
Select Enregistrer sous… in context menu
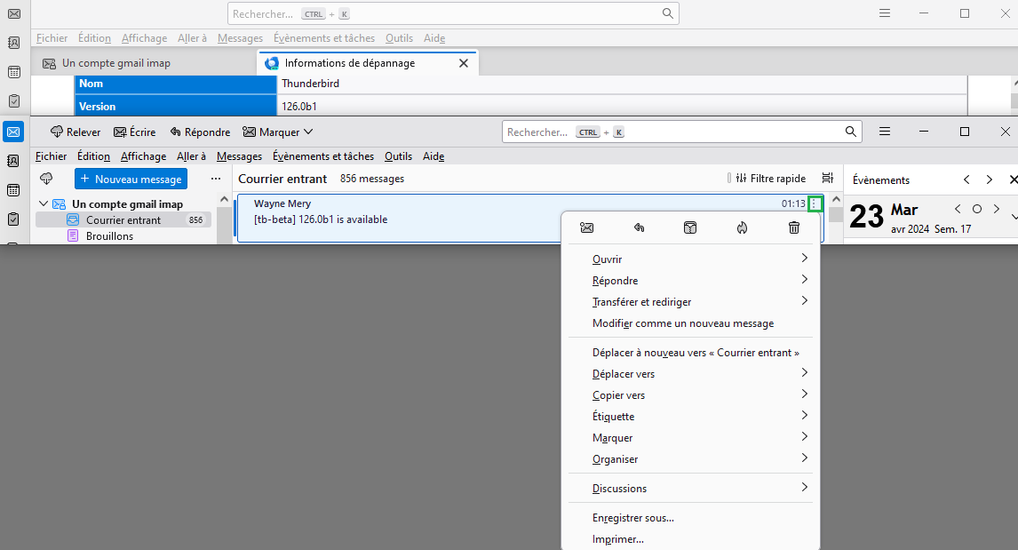pyautogui.click(x=633, y=518)
